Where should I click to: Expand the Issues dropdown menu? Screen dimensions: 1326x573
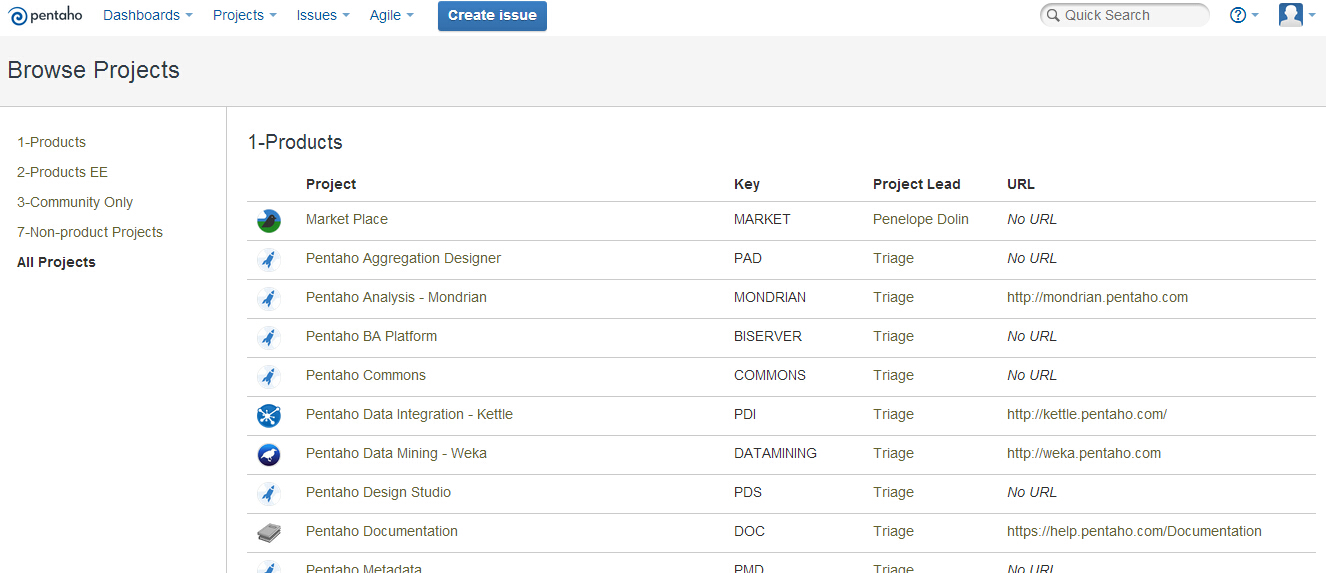[323, 15]
